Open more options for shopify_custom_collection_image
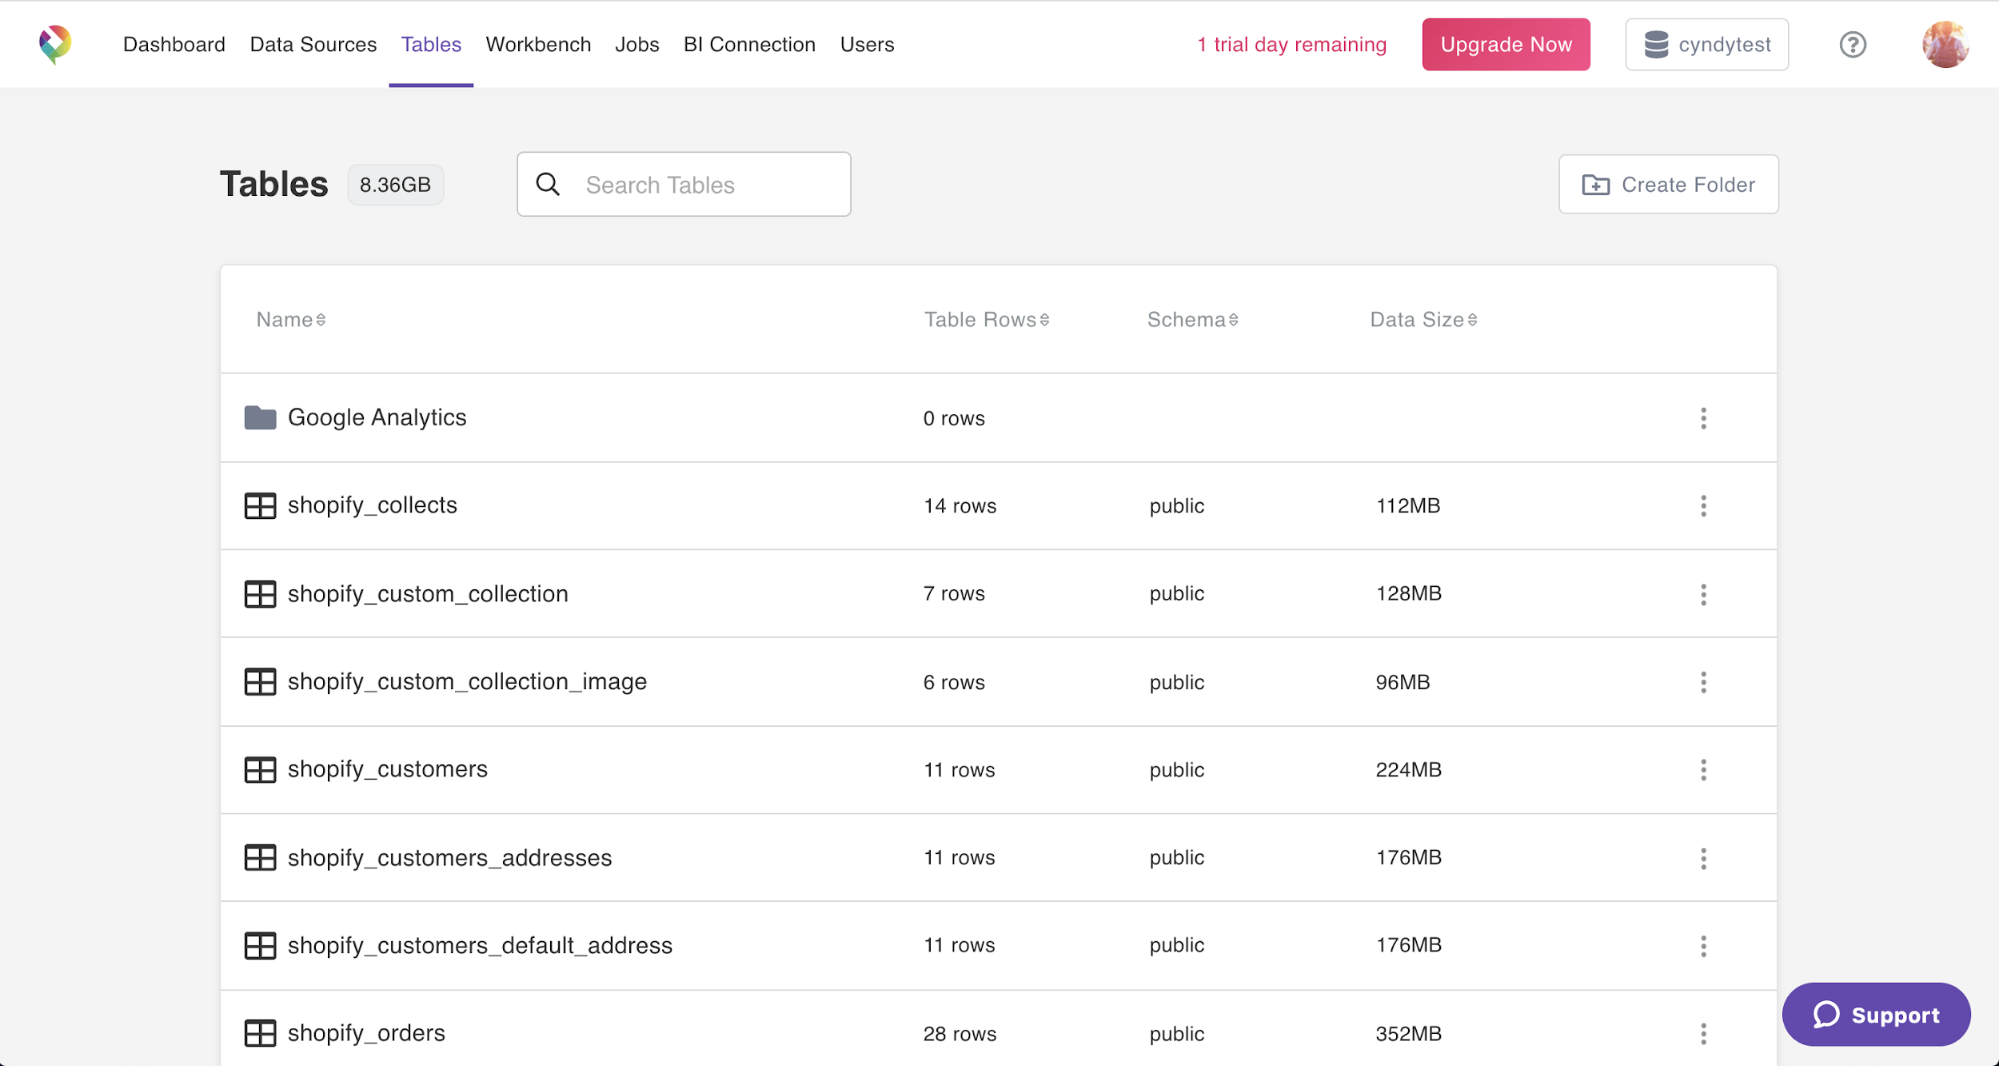 (1703, 682)
